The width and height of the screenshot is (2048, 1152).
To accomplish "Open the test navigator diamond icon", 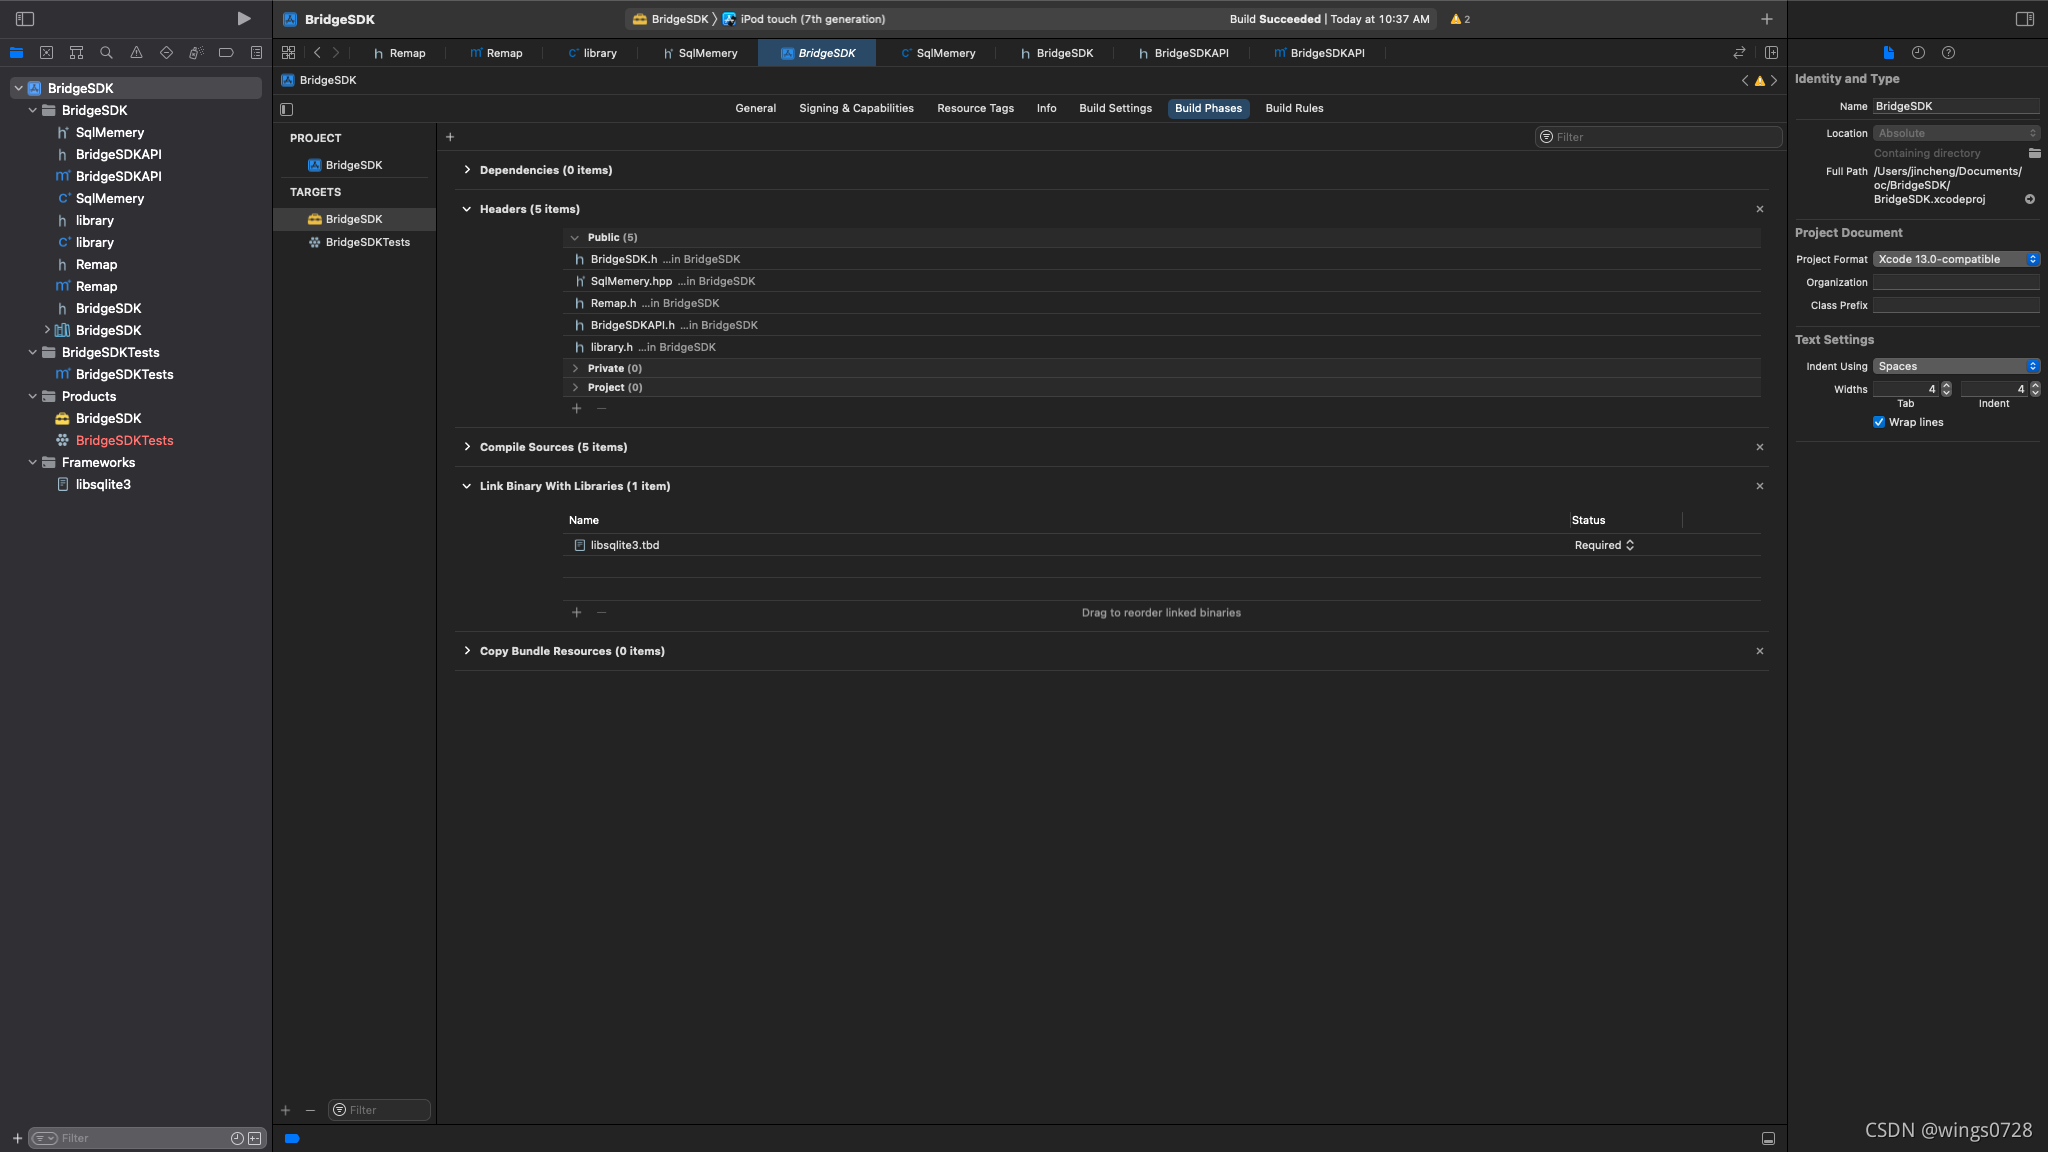I will tap(166, 53).
